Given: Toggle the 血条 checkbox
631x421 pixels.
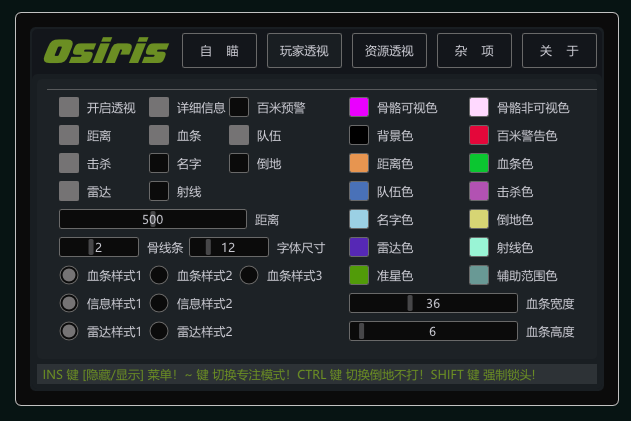Looking at the screenshot, I should 159,135.
